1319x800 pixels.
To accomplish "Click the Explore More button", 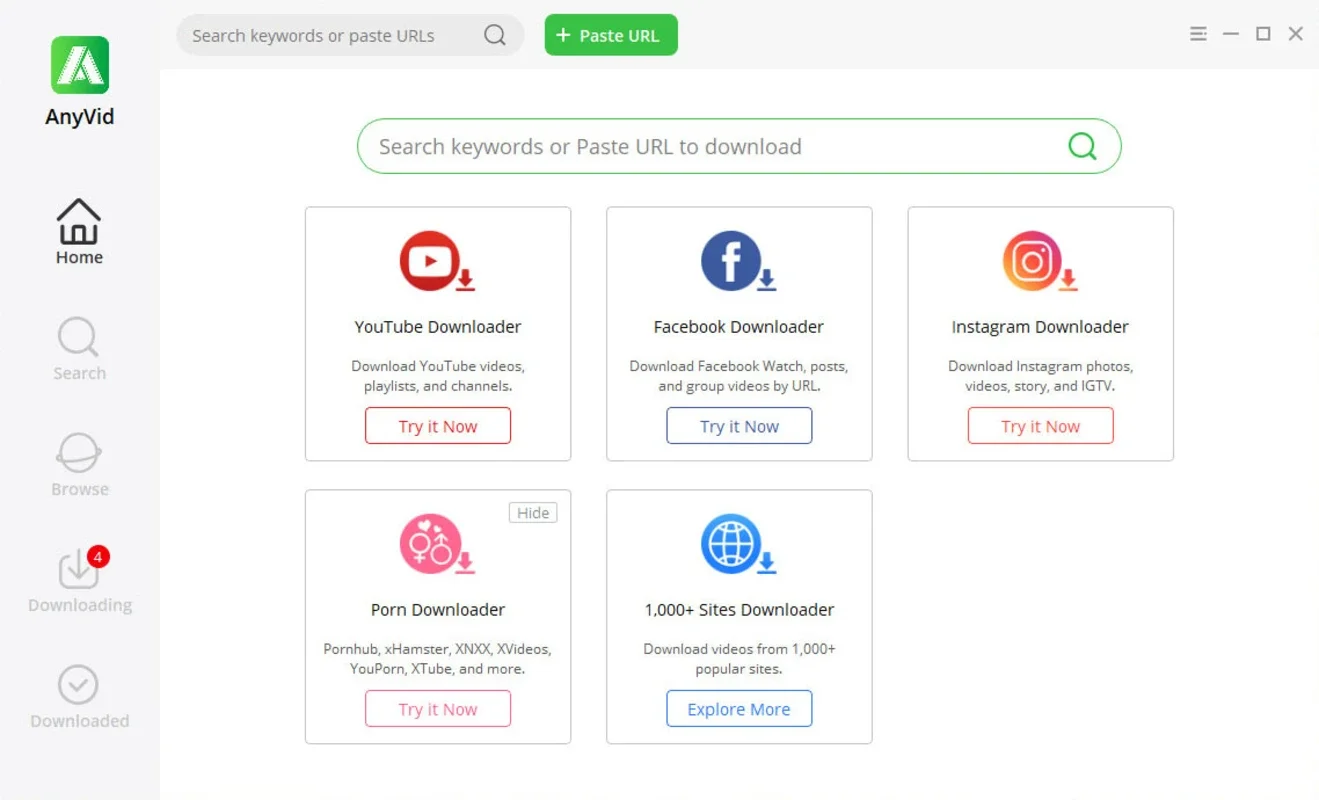I will point(739,709).
